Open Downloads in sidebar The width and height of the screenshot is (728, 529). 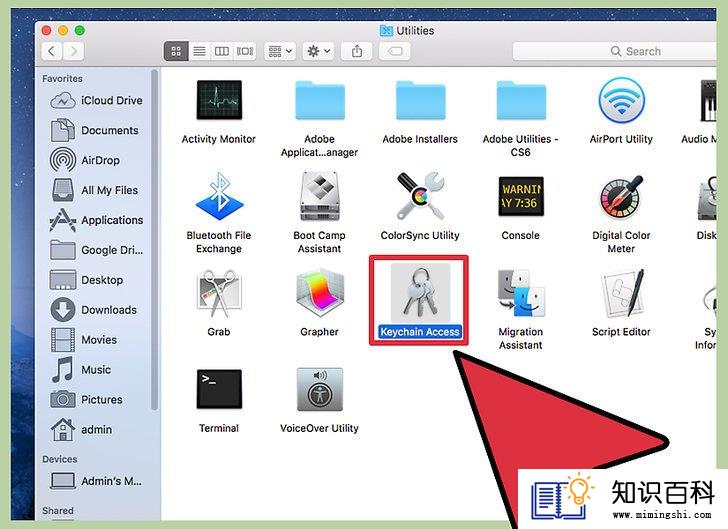pyautogui.click(x=94, y=310)
